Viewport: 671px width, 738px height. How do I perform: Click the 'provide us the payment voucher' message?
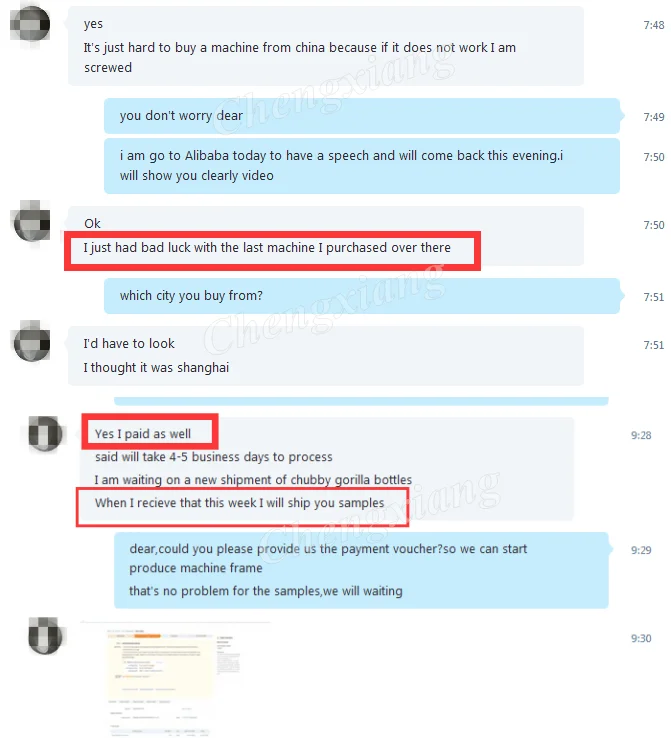coord(328,558)
